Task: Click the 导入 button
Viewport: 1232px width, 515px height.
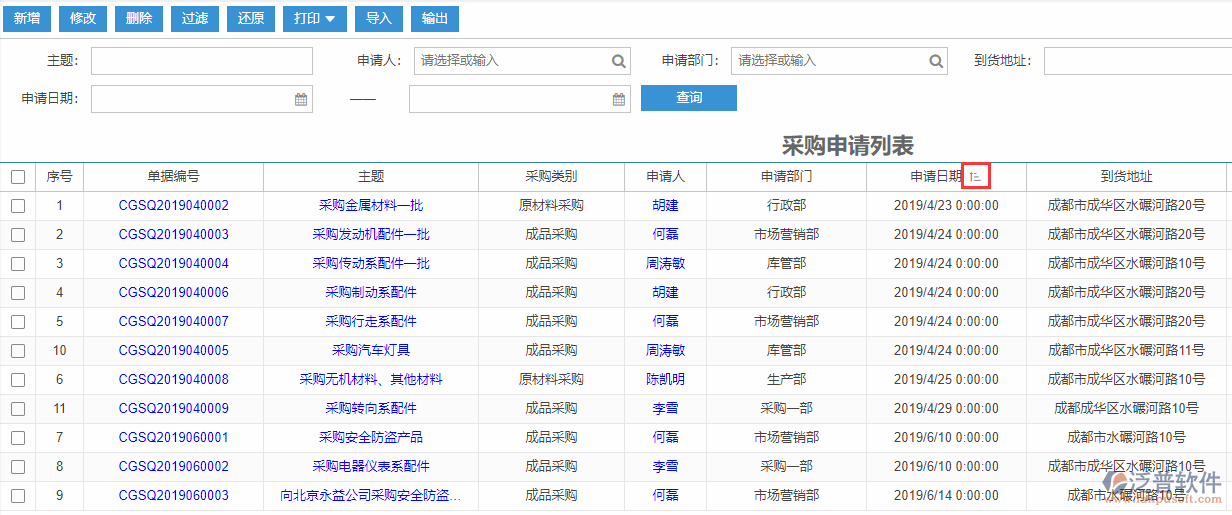Action: [x=379, y=18]
